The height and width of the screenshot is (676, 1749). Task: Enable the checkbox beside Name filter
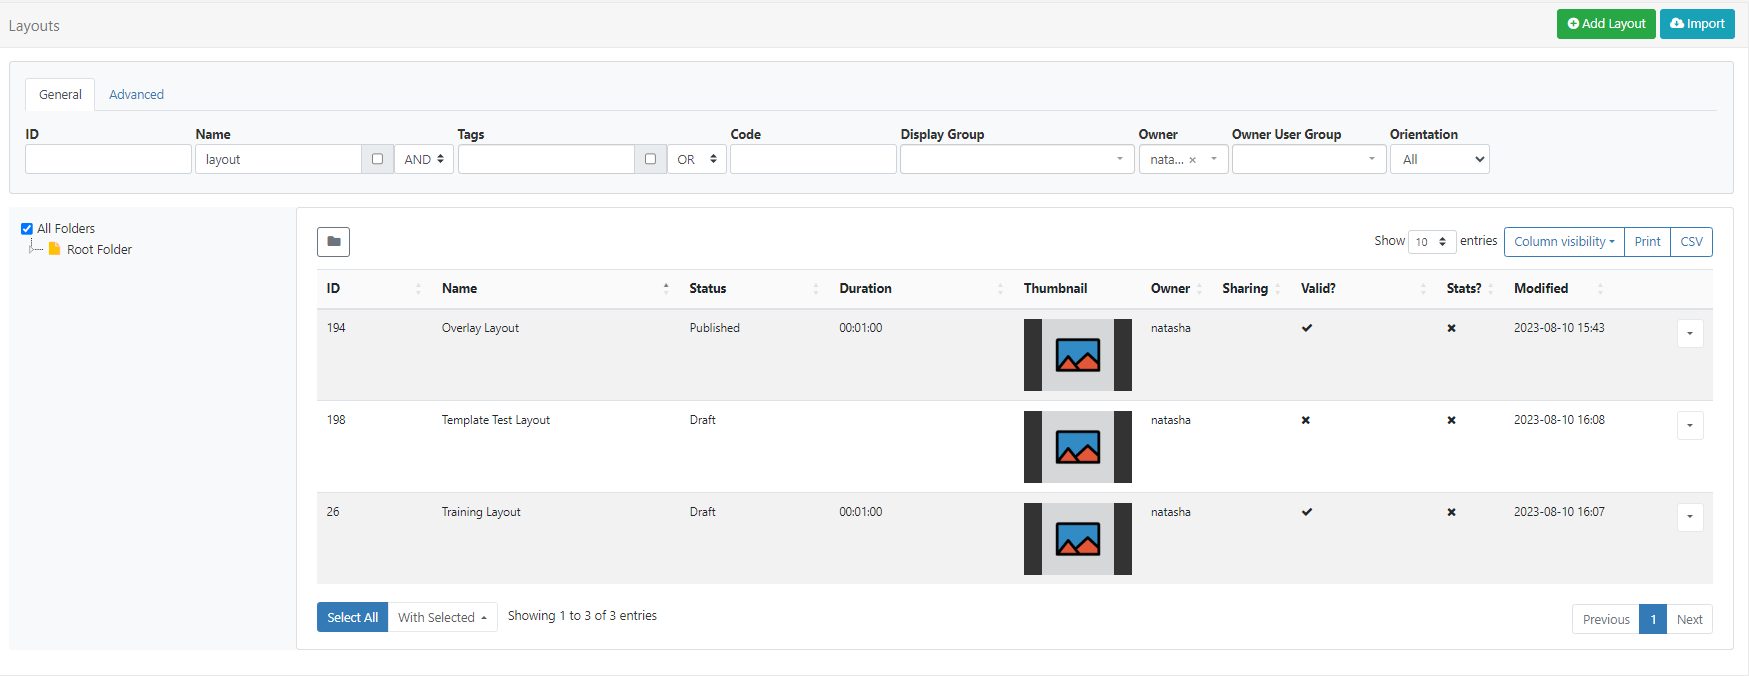click(x=377, y=159)
